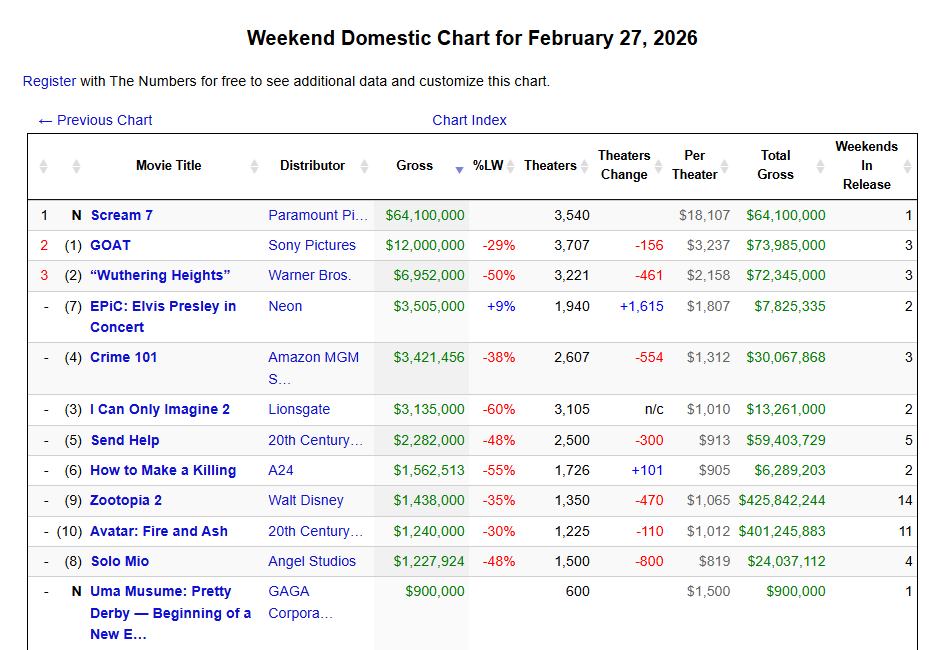
Task: Click the Distributor column sort arrows
Action: [x=365, y=166]
